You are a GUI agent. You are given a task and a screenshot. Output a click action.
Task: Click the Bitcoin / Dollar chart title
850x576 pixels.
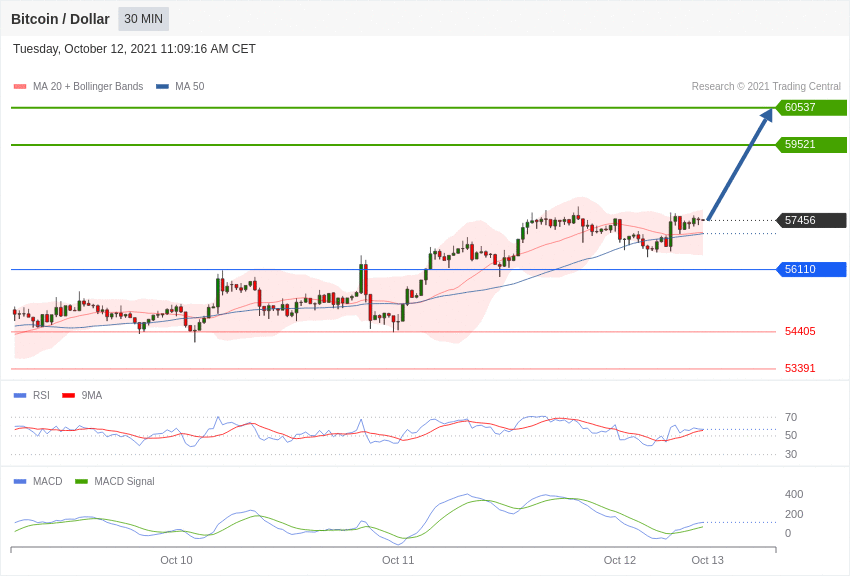click(x=60, y=19)
